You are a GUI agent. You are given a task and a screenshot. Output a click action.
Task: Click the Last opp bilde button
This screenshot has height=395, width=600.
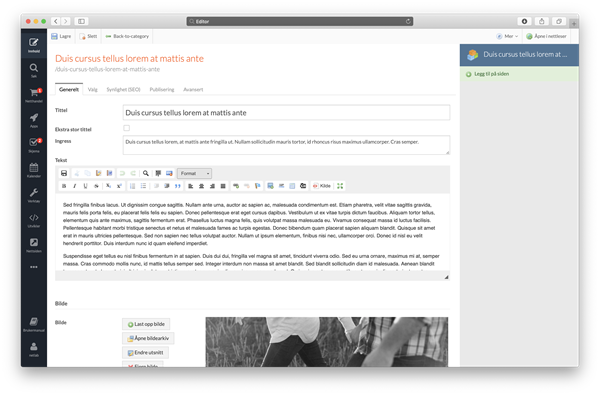[x=146, y=324]
